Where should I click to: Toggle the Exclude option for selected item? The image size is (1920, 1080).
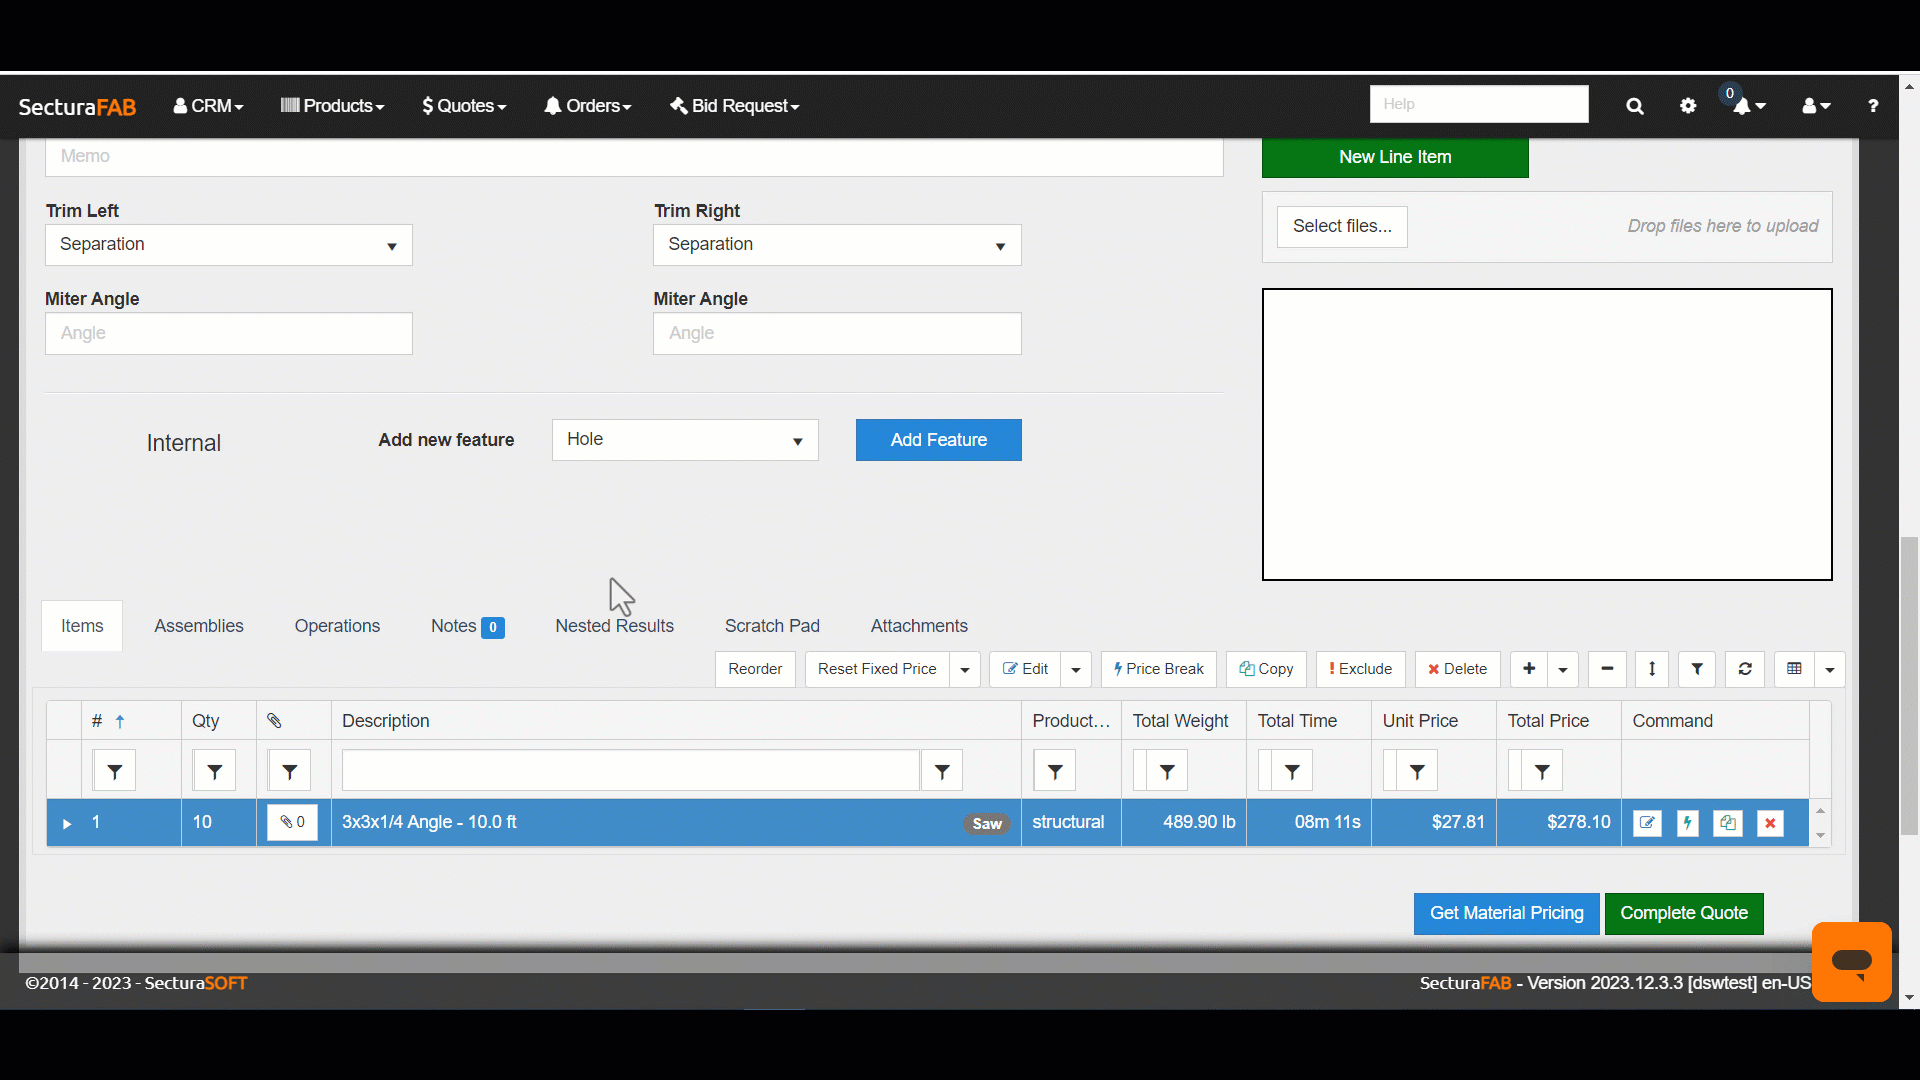(x=1360, y=669)
